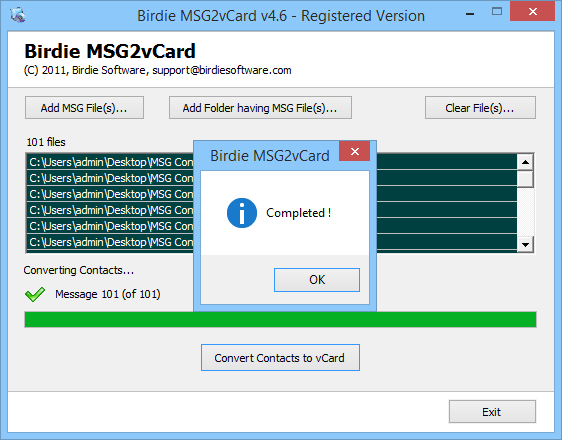Select the last visible file path row
The height and width of the screenshot is (440, 562).
[272, 242]
